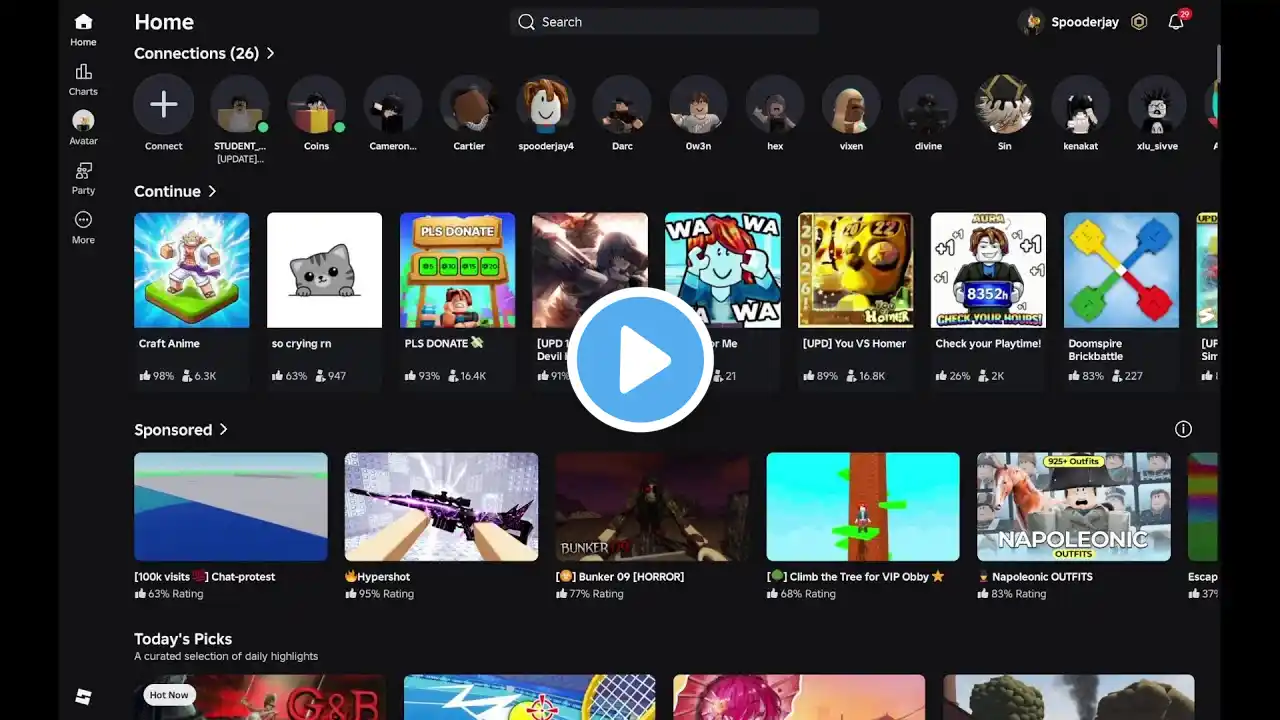Open 0w3n connection avatar
This screenshot has height=720, width=1280.
pos(698,104)
